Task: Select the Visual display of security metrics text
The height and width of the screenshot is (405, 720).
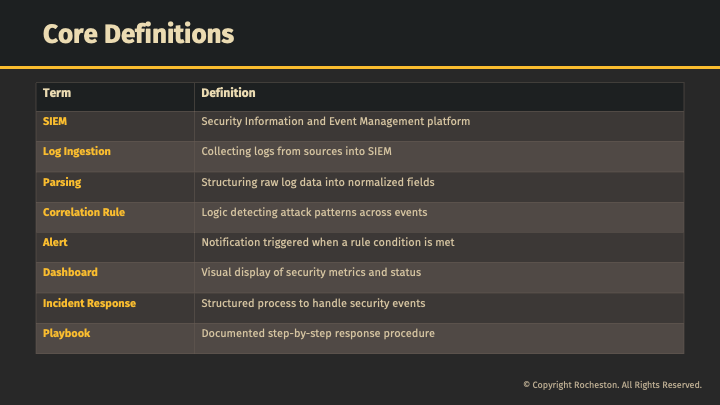Action: (311, 272)
